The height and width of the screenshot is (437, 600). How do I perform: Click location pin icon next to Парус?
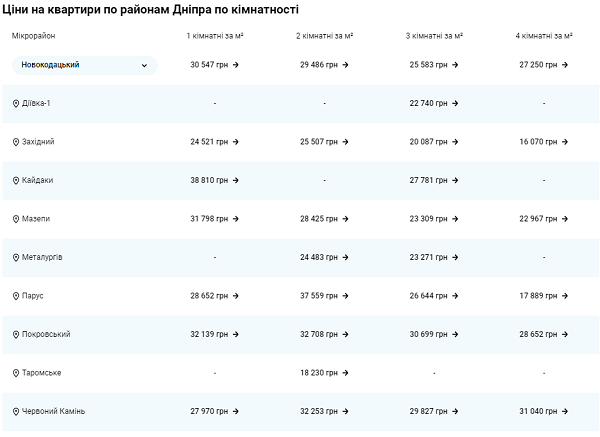(x=16, y=296)
